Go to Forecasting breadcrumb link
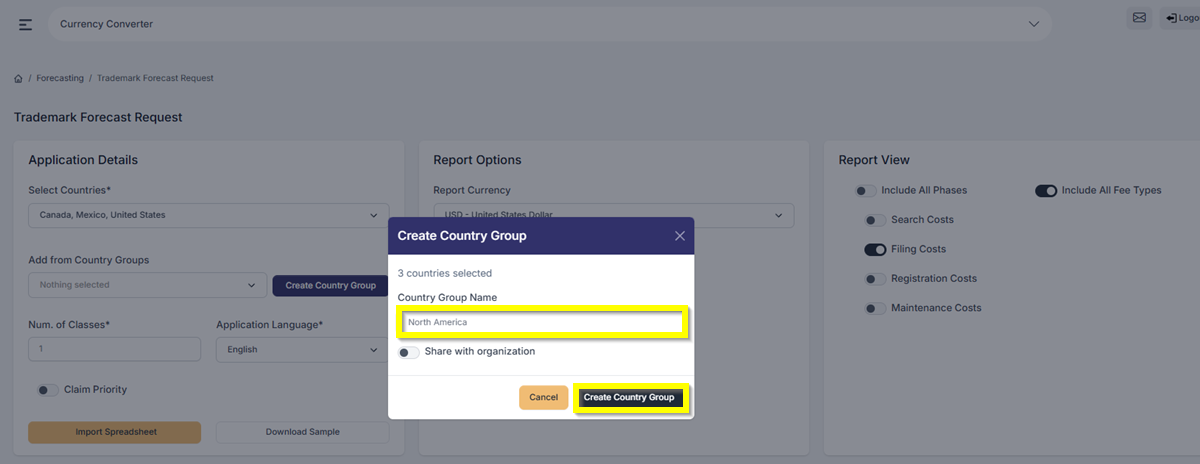The height and width of the screenshot is (464, 1200). [x=60, y=78]
